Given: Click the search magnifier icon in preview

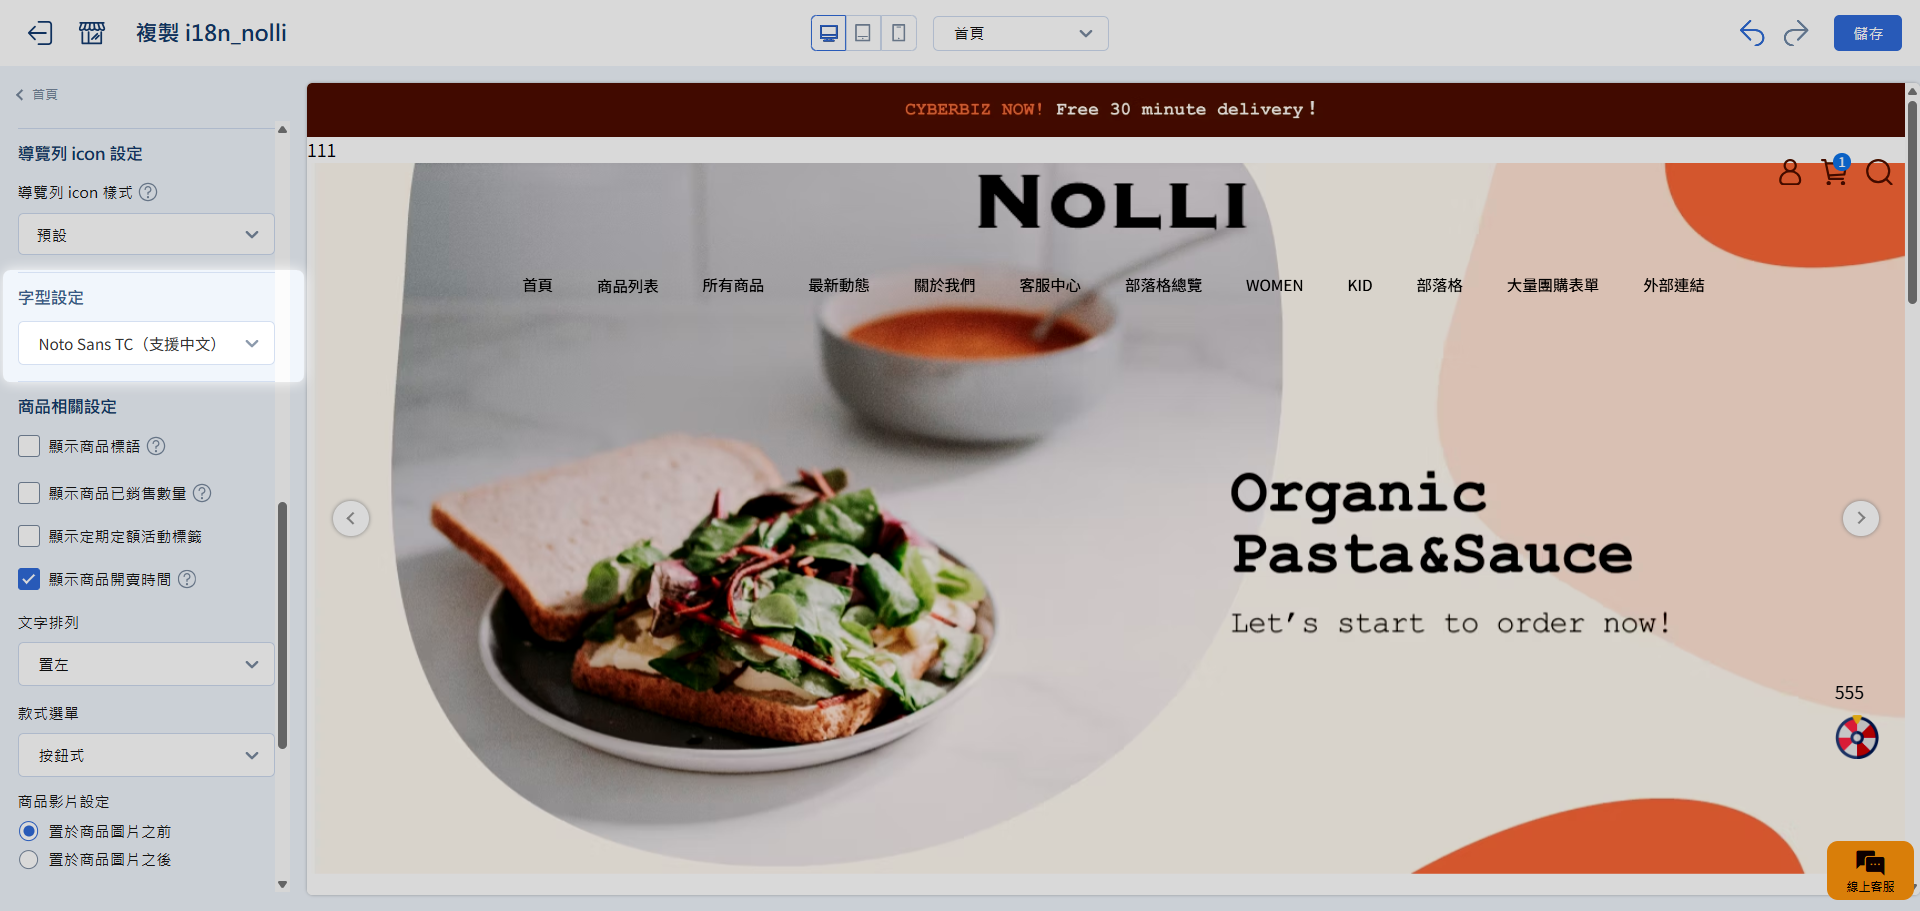Looking at the screenshot, I should click(1879, 173).
